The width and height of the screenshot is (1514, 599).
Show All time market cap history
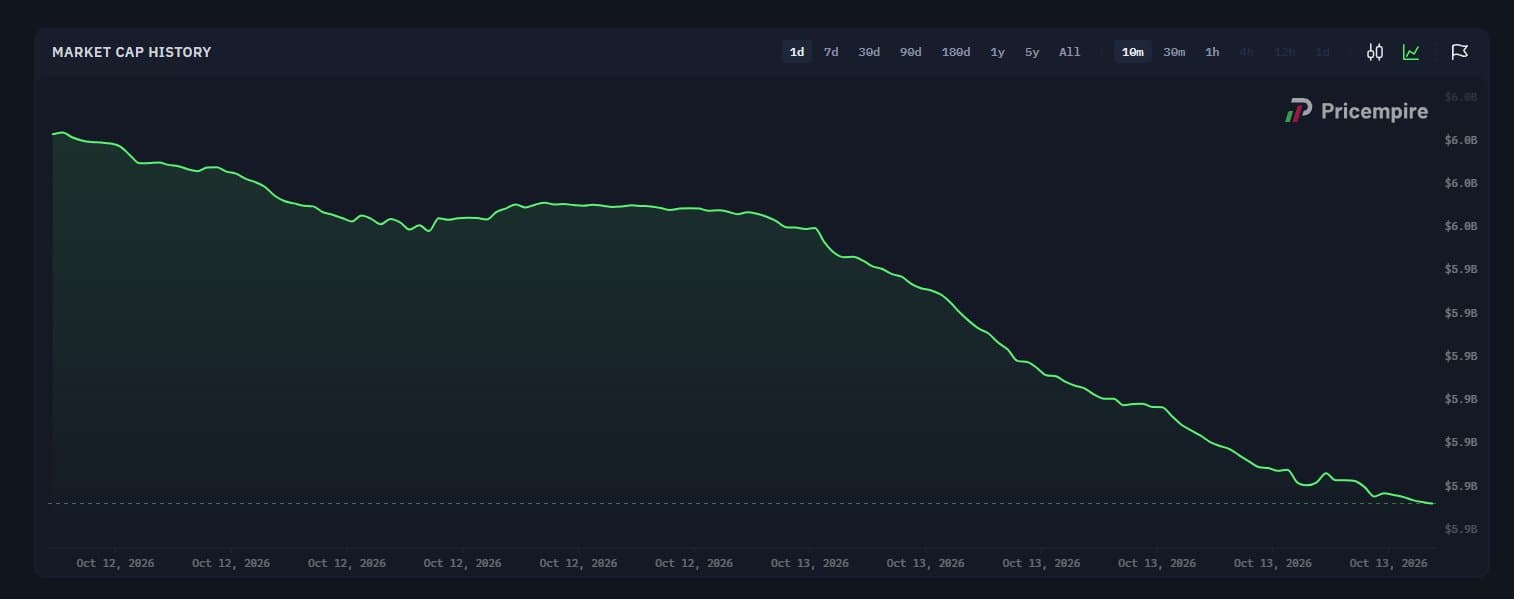tap(1070, 52)
